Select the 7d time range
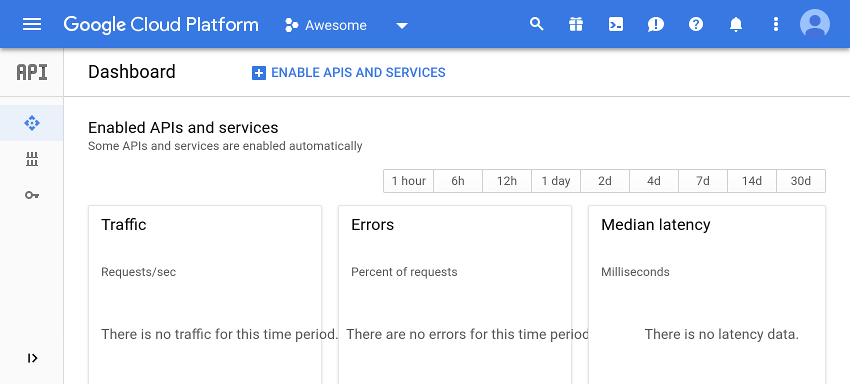850x384 pixels. tap(703, 181)
